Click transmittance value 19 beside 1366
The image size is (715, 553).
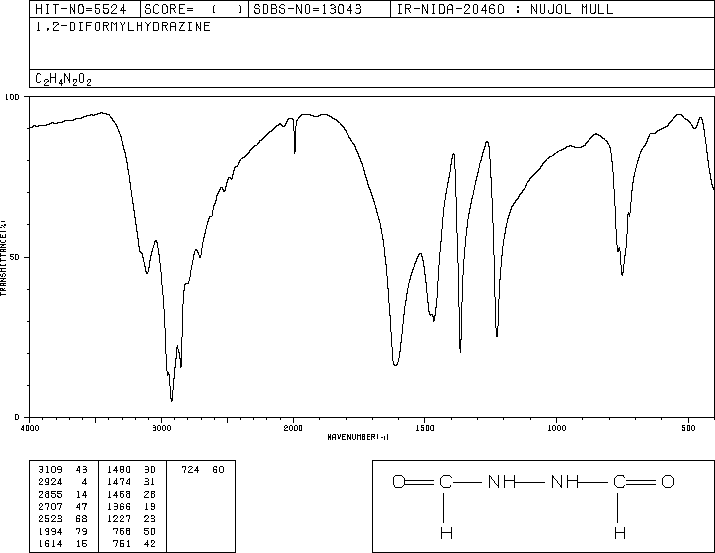tap(150, 506)
